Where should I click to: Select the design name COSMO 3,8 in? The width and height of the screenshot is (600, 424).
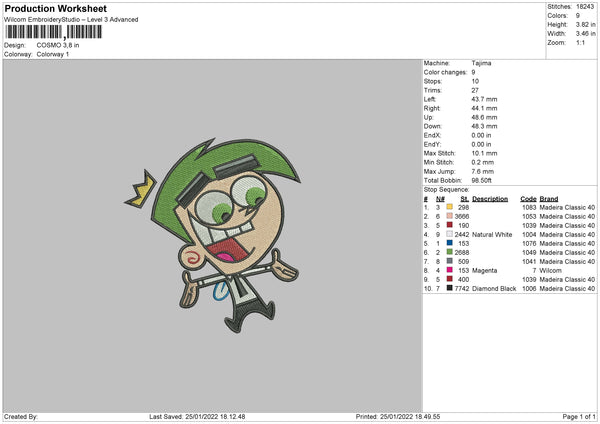[x=58, y=45]
